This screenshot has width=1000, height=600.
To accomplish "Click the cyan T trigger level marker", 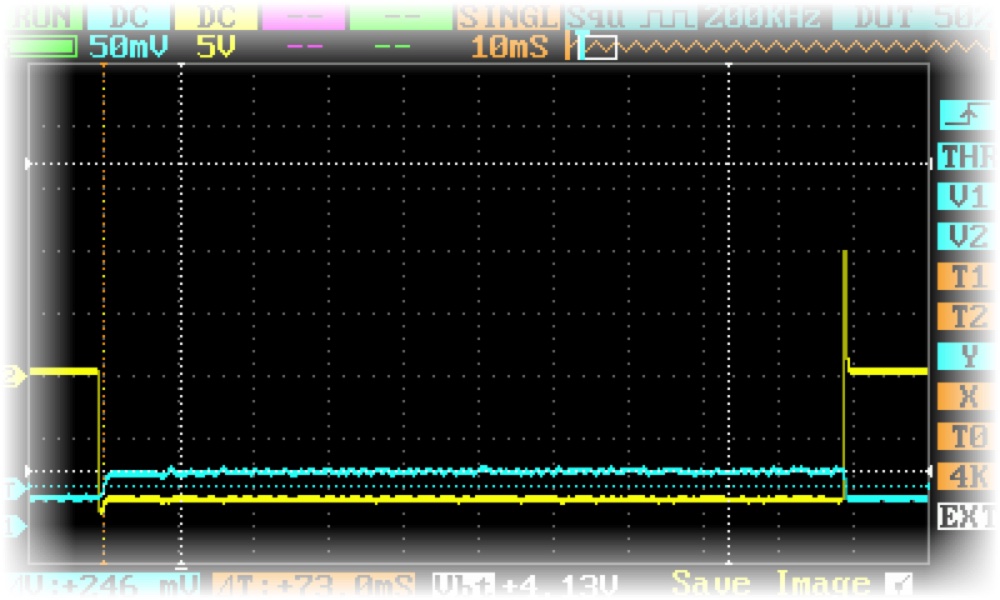I will (15, 490).
